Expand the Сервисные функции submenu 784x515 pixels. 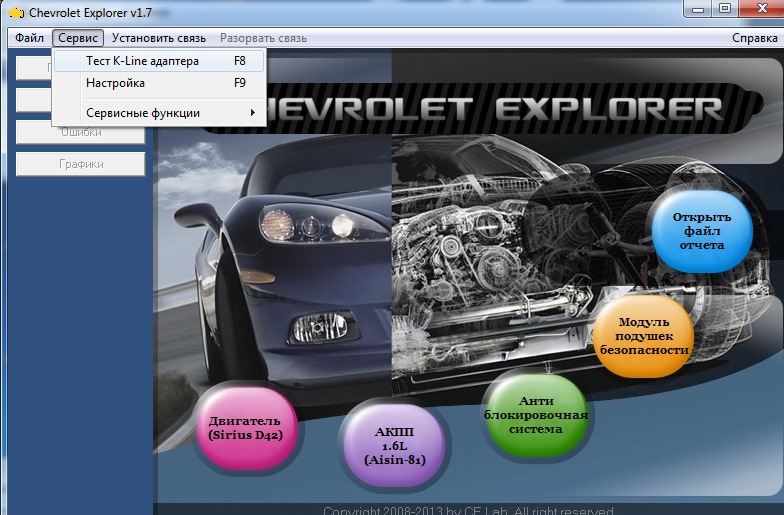159,113
